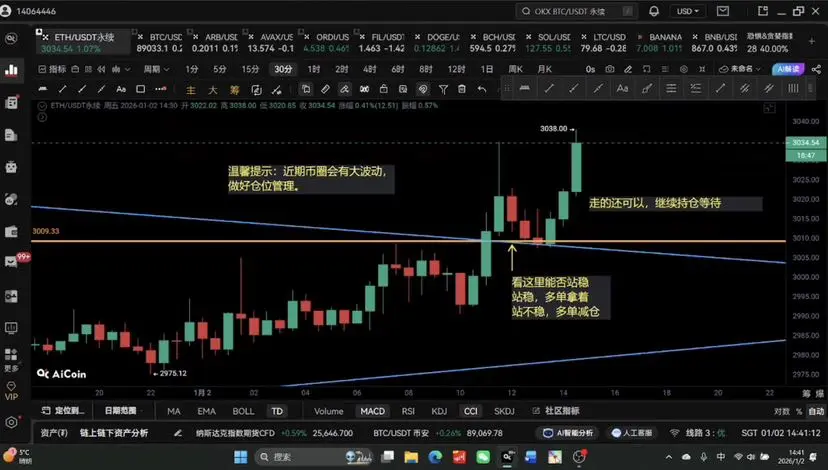
Task: Open the 更多 apps grid in sidebar
Action: (11, 360)
